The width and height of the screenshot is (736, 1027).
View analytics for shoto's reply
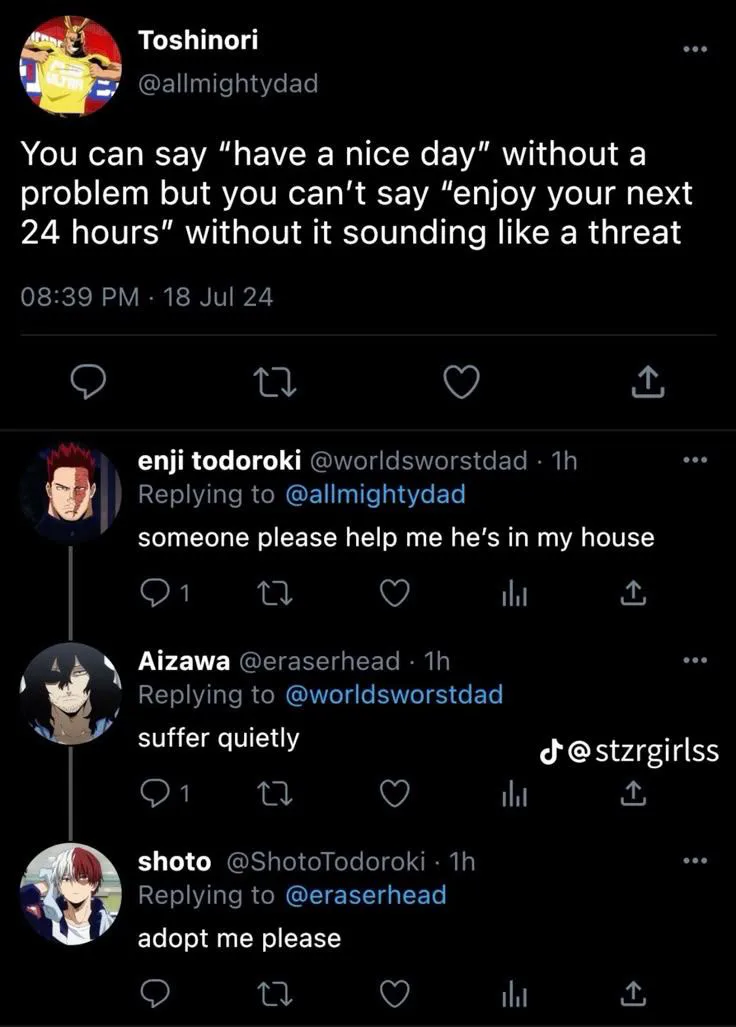tap(513, 993)
